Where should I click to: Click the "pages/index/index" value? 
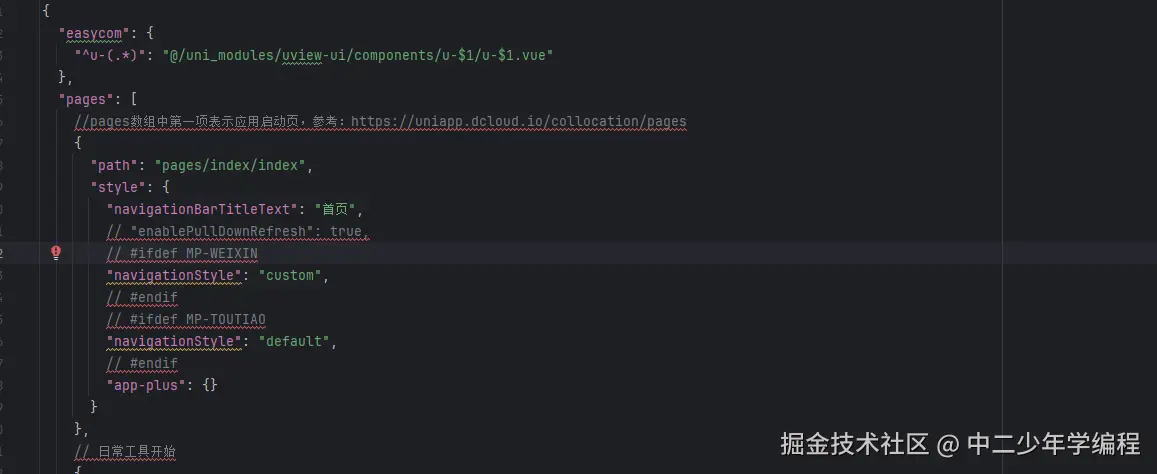click(230, 165)
